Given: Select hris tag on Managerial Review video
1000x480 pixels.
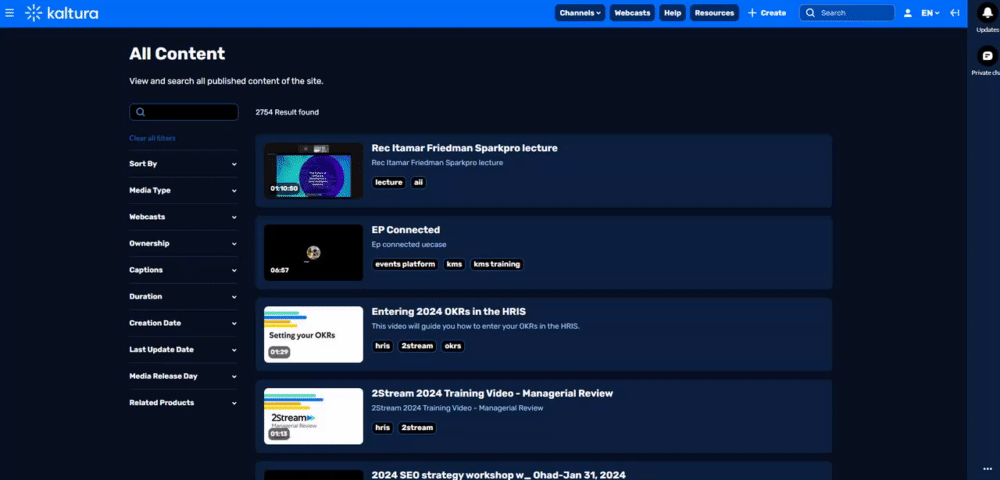Looking at the screenshot, I should coord(383,428).
